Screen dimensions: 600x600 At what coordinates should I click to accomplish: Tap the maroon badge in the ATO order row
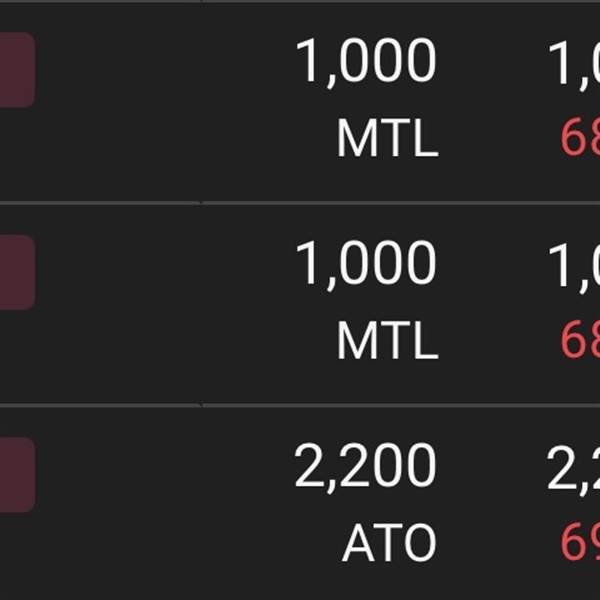18,474
